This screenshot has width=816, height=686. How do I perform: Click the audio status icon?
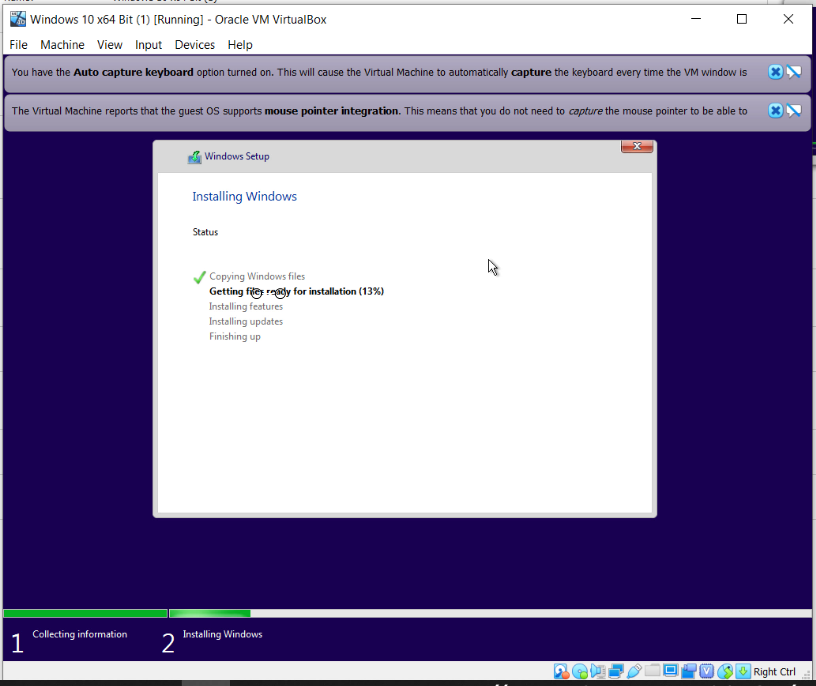tap(598, 671)
